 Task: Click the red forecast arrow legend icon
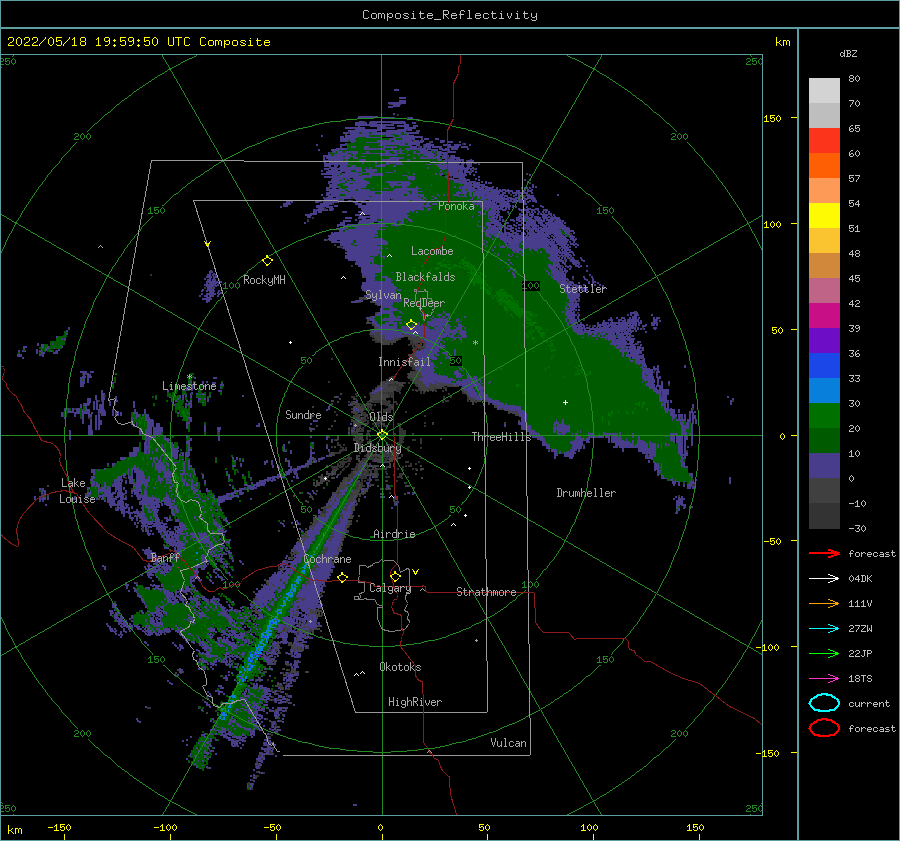(x=824, y=553)
